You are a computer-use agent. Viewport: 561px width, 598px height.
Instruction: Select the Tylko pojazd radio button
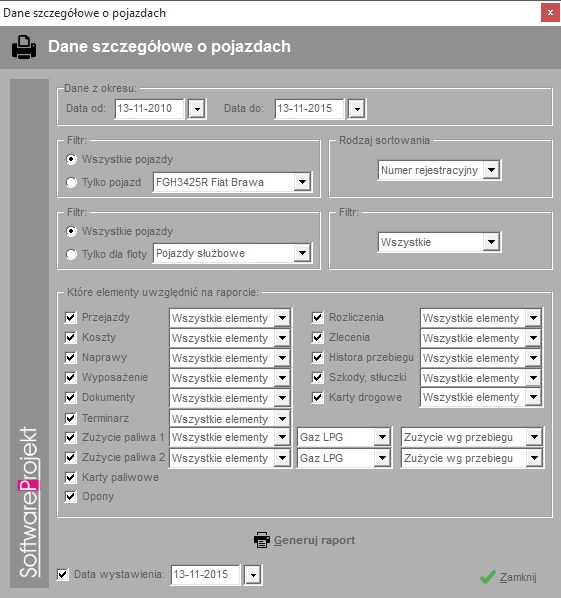(x=71, y=182)
